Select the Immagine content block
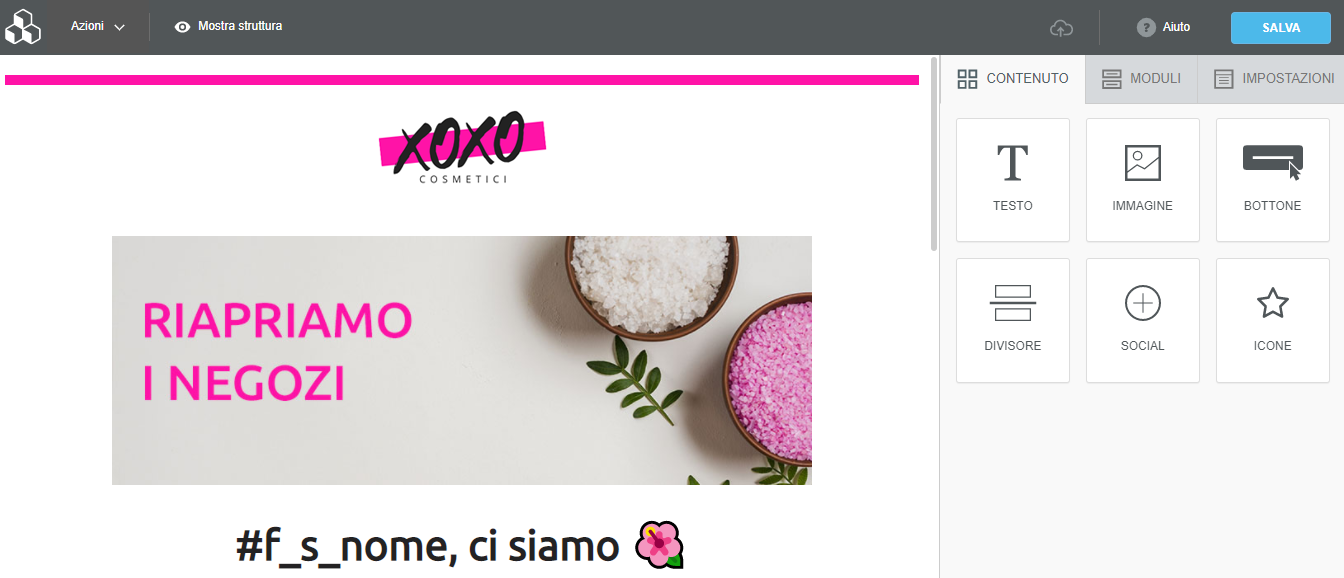The image size is (1344, 578). click(1143, 180)
